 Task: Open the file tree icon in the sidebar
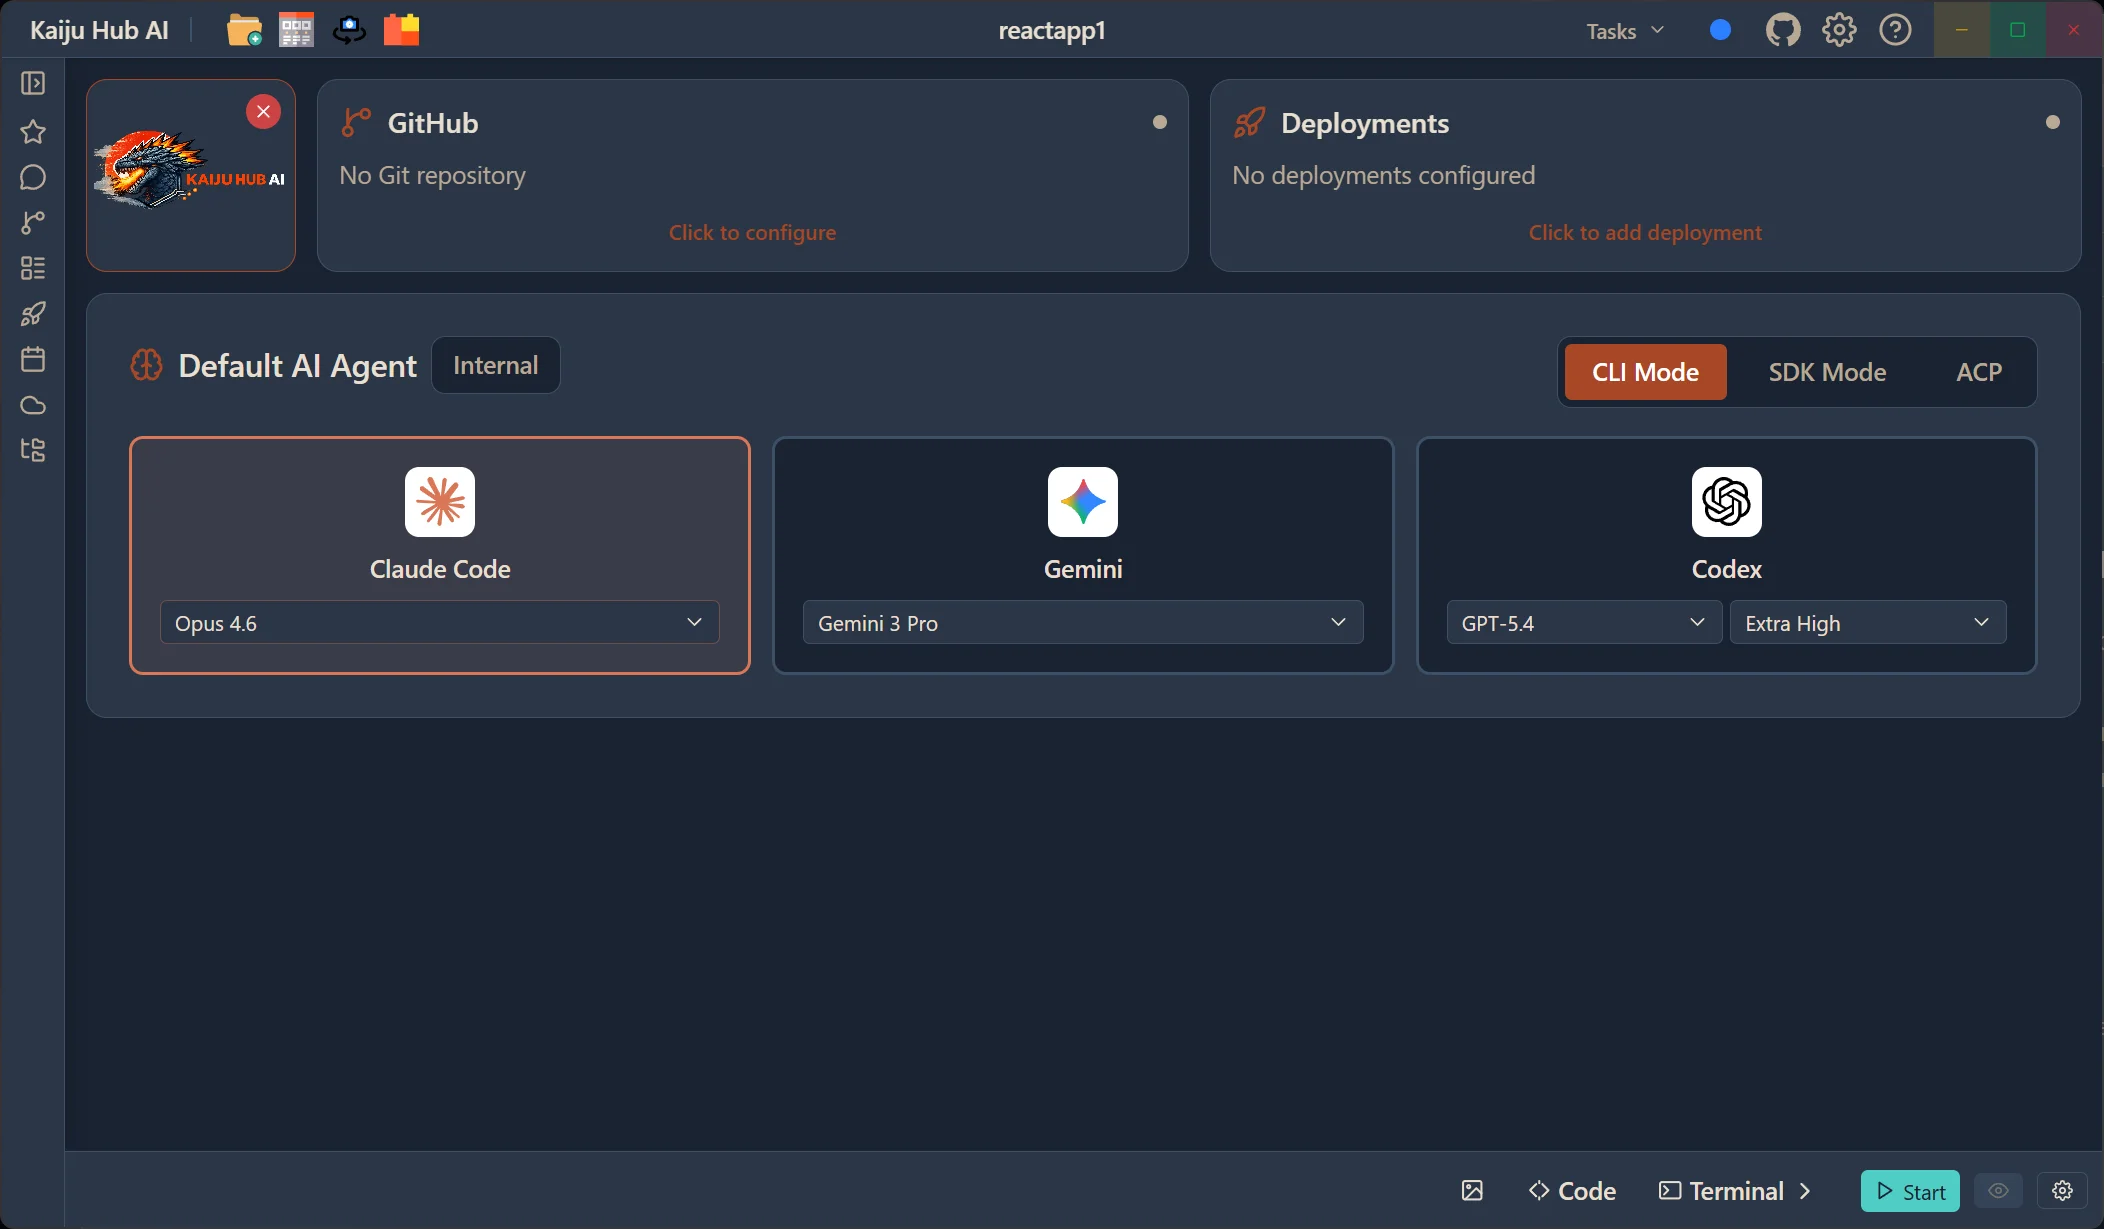[33, 450]
